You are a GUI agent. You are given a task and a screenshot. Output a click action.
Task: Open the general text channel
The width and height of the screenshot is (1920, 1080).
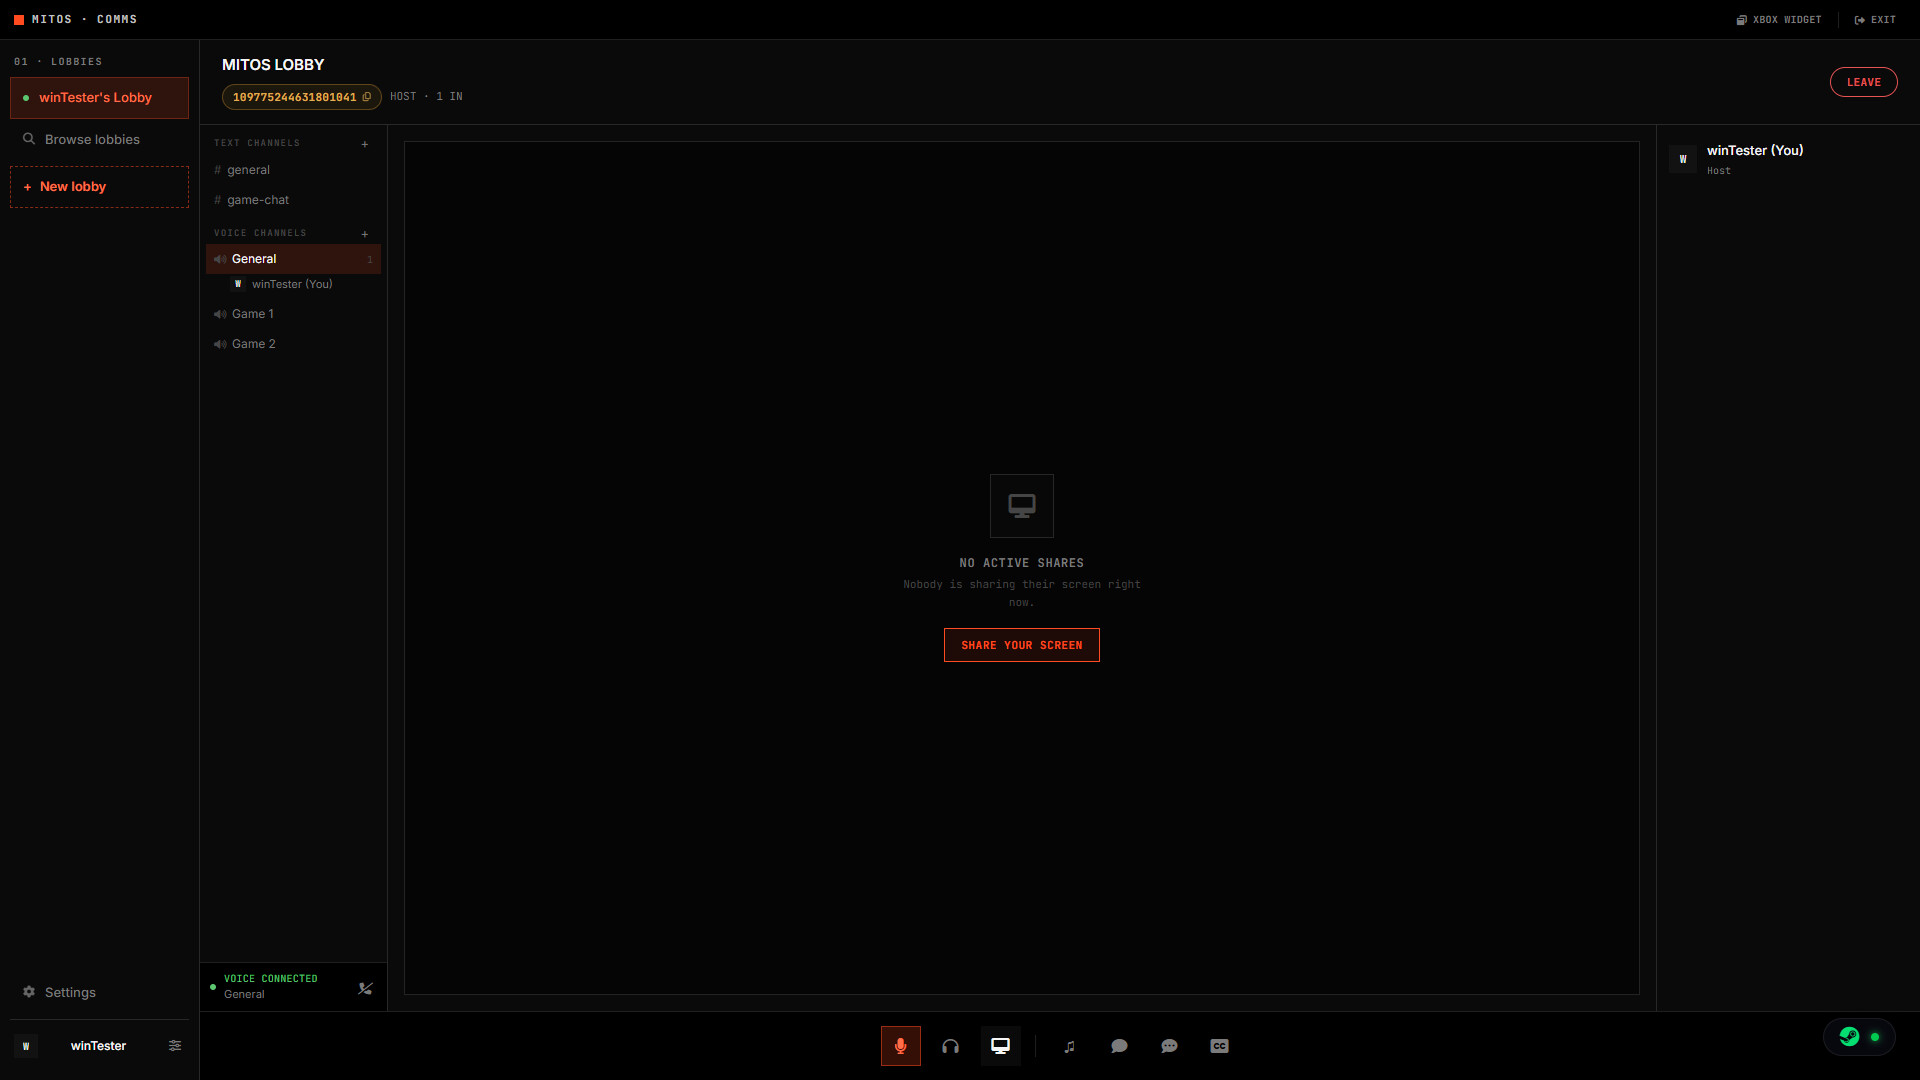coord(293,170)
